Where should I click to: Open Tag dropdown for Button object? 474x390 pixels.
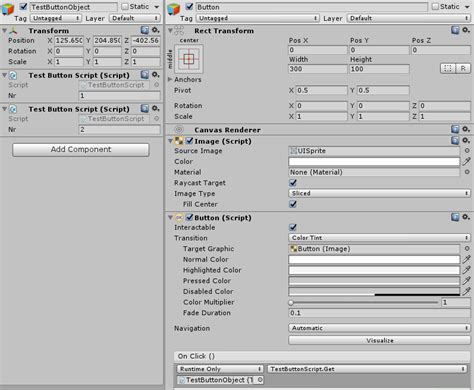[x=258, y=18]
